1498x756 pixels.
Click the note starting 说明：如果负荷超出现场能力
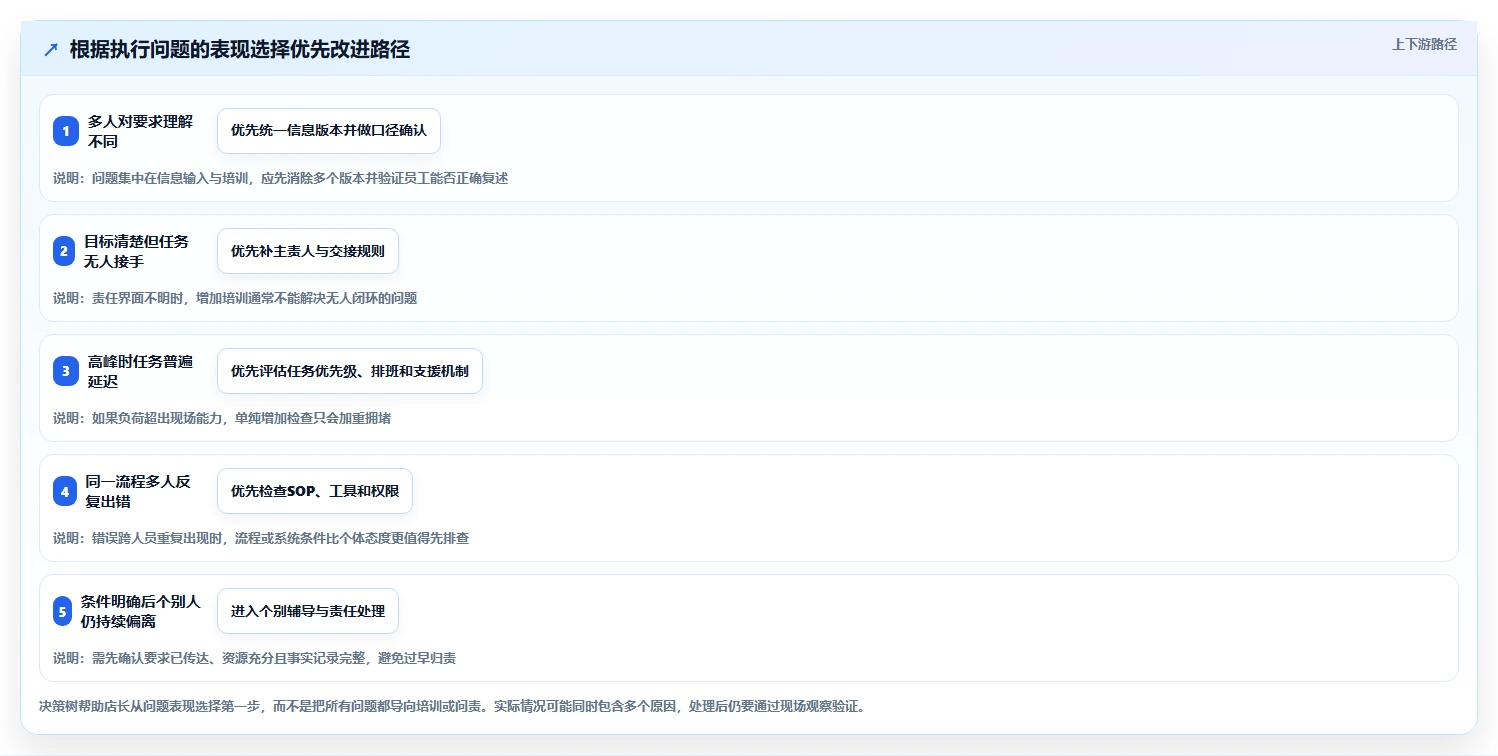click(222, 418)
